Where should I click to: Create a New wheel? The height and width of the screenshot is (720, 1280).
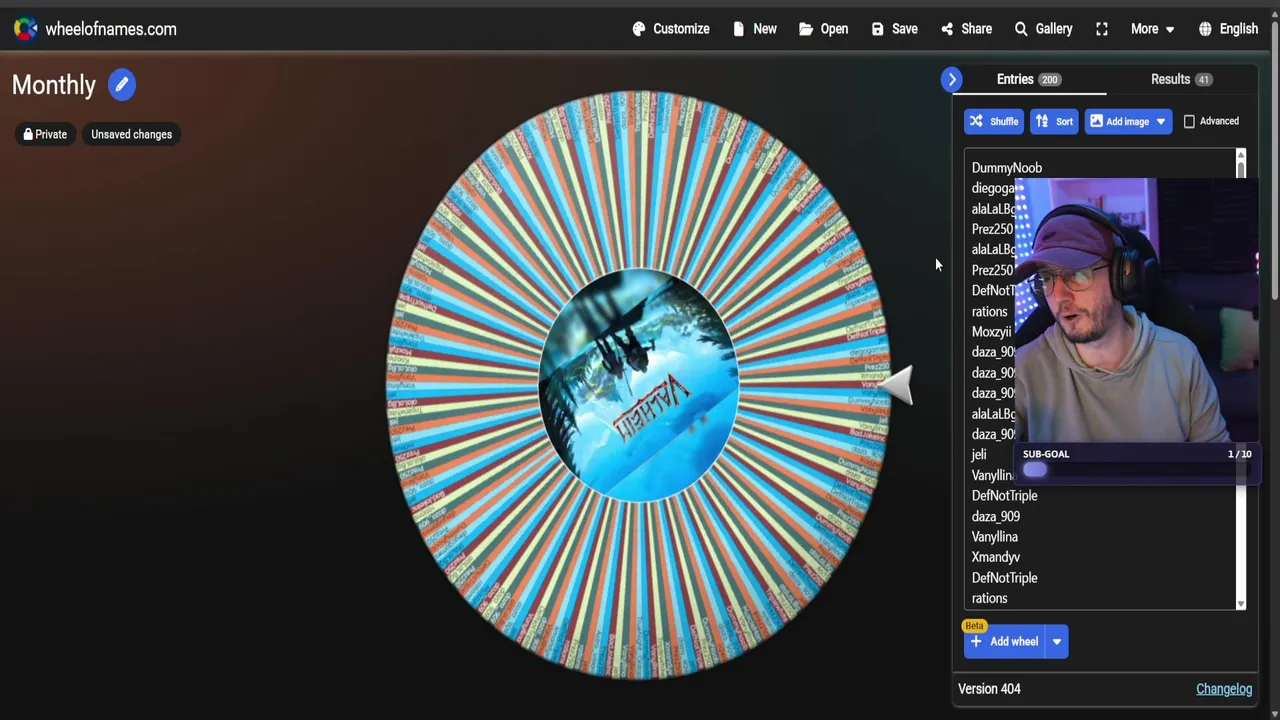[755, 29]
